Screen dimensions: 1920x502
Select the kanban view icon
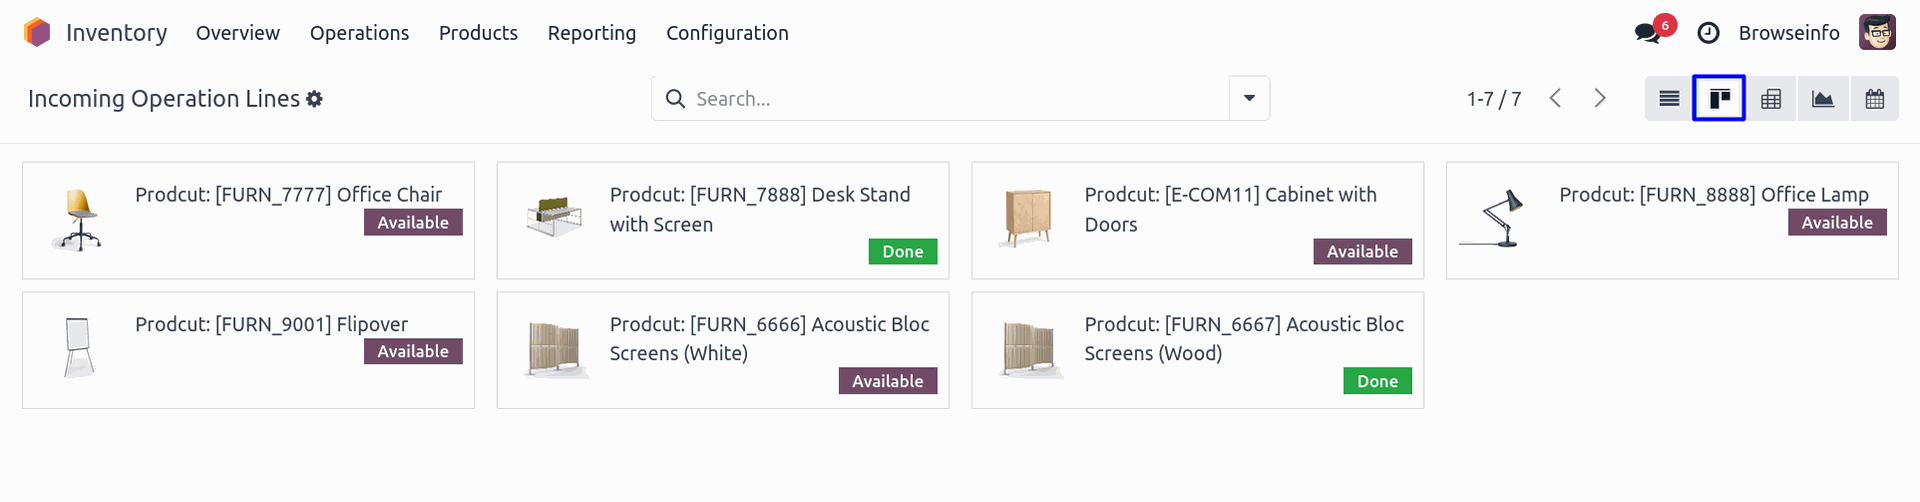point(1719,98)
